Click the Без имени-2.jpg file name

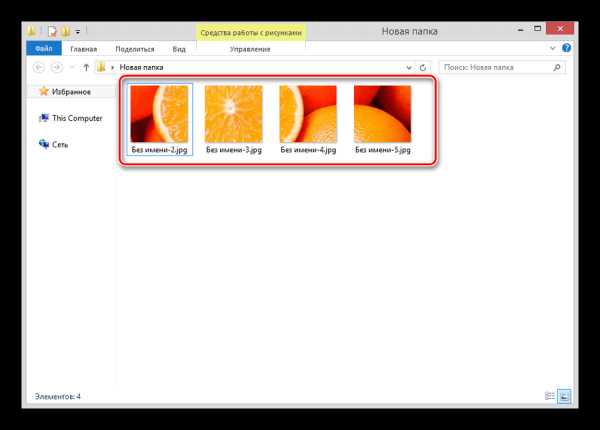[159, 150]
